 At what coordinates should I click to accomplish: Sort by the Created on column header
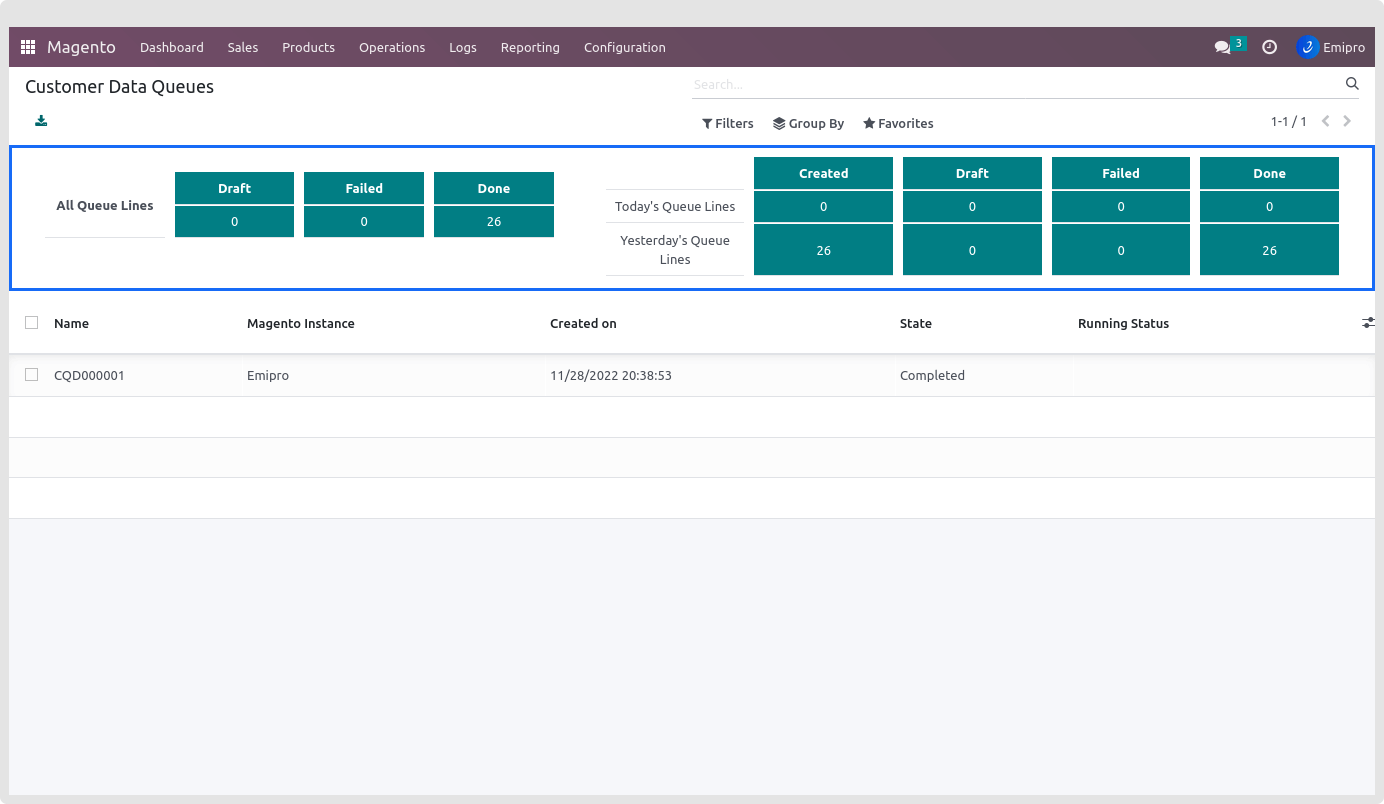(583, 323)
